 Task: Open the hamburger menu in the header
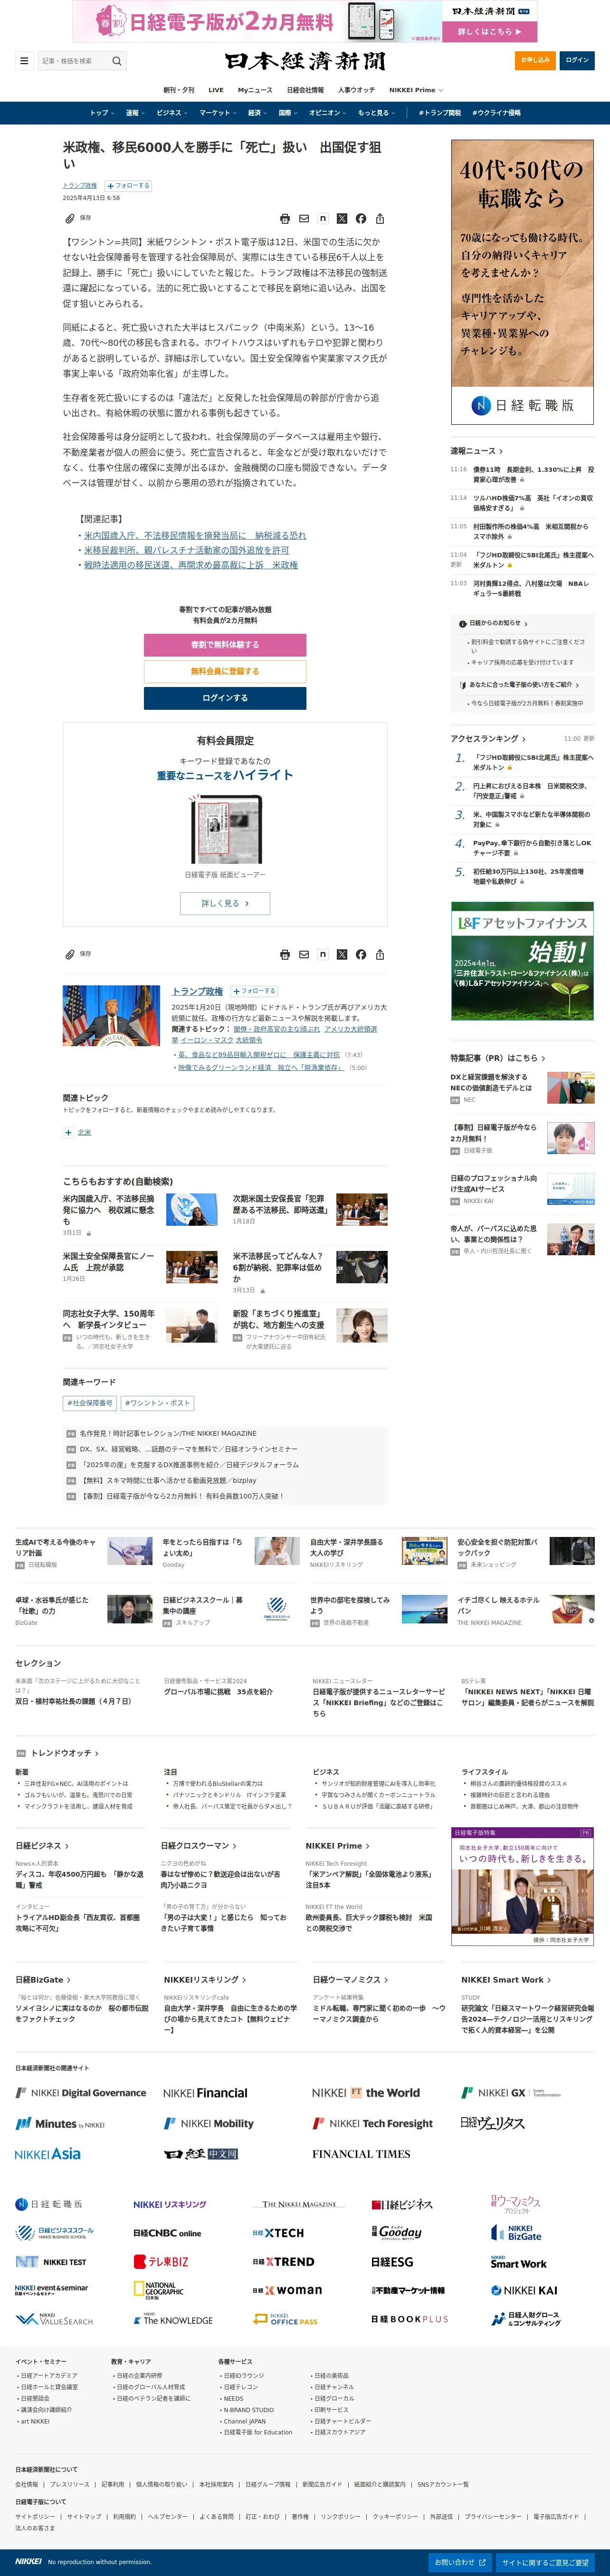pyautogui.click(x=24, y=61)
